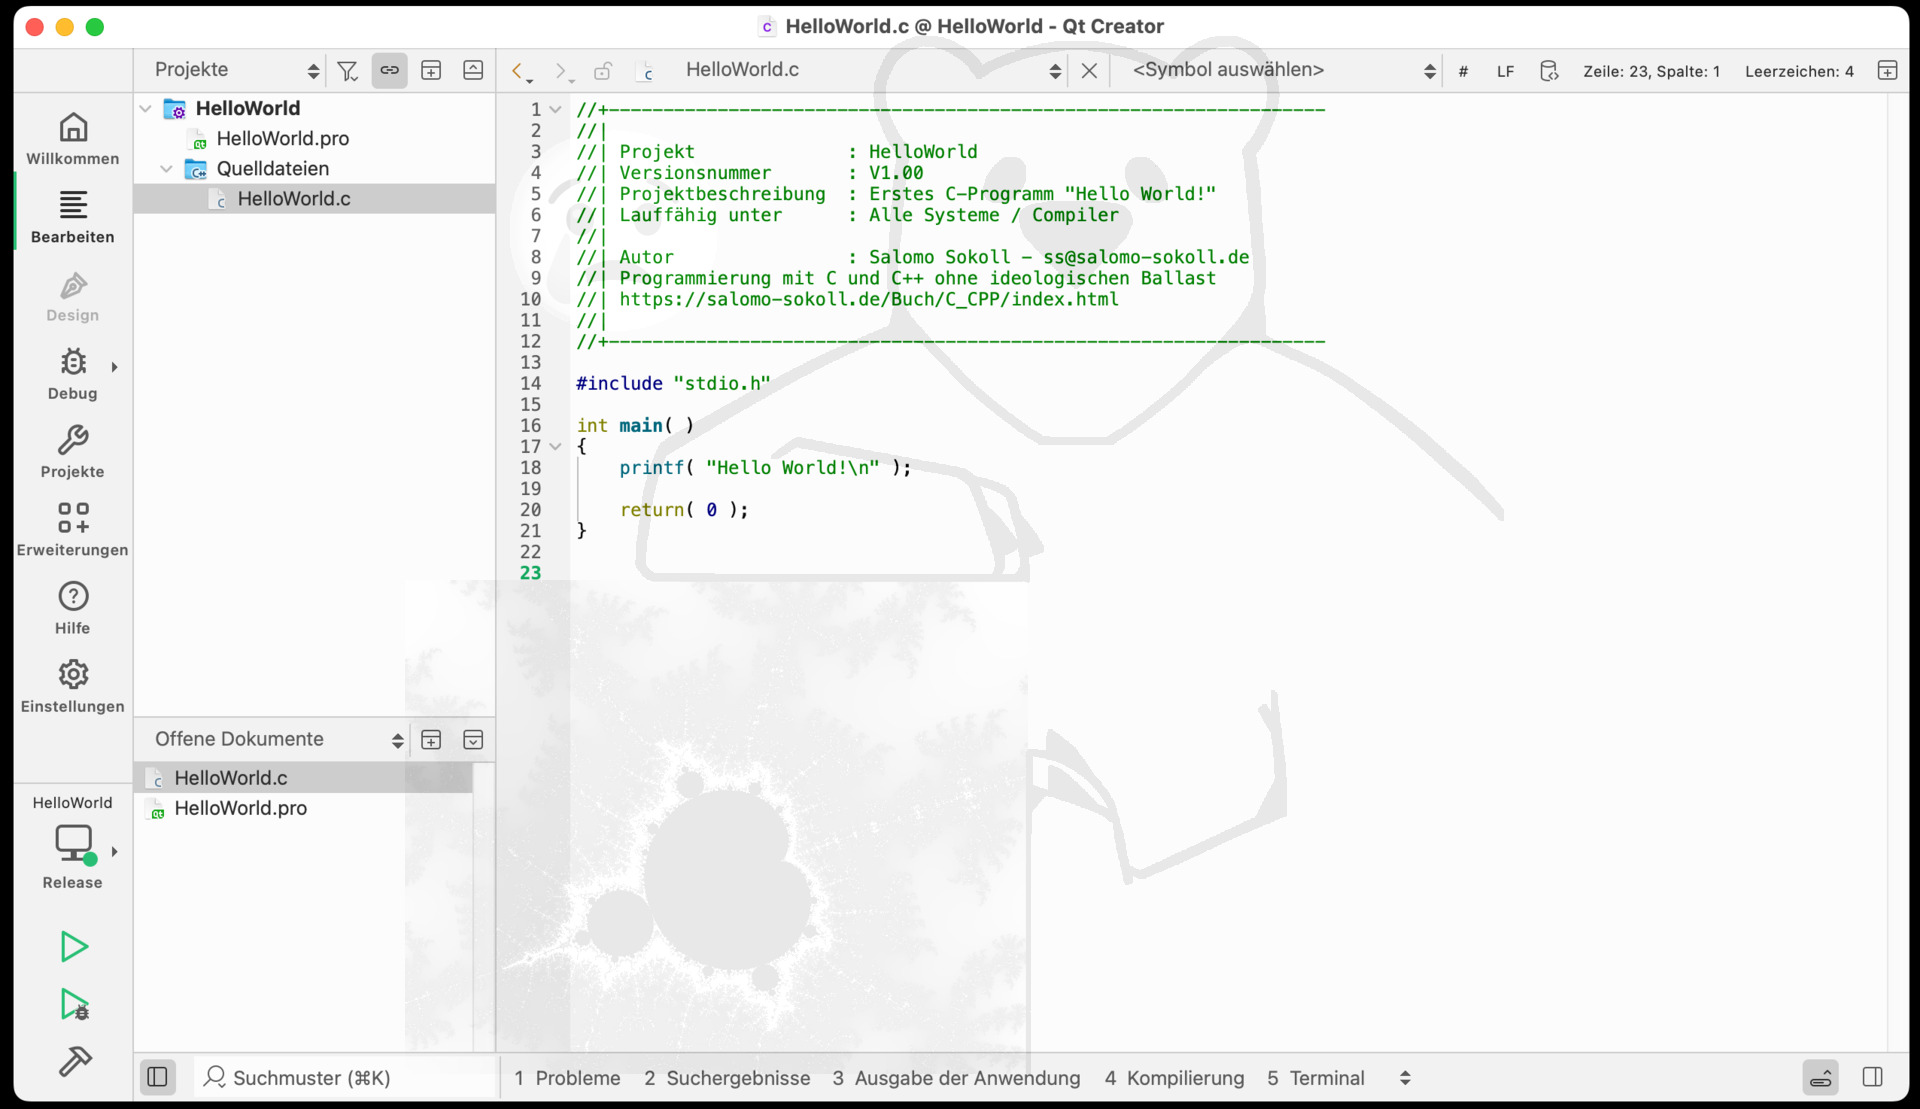The height and width of the screenshot is (1109, 1920).
Task: Open Ausgabe der Anwendung pane
Action: [956, 1078]
